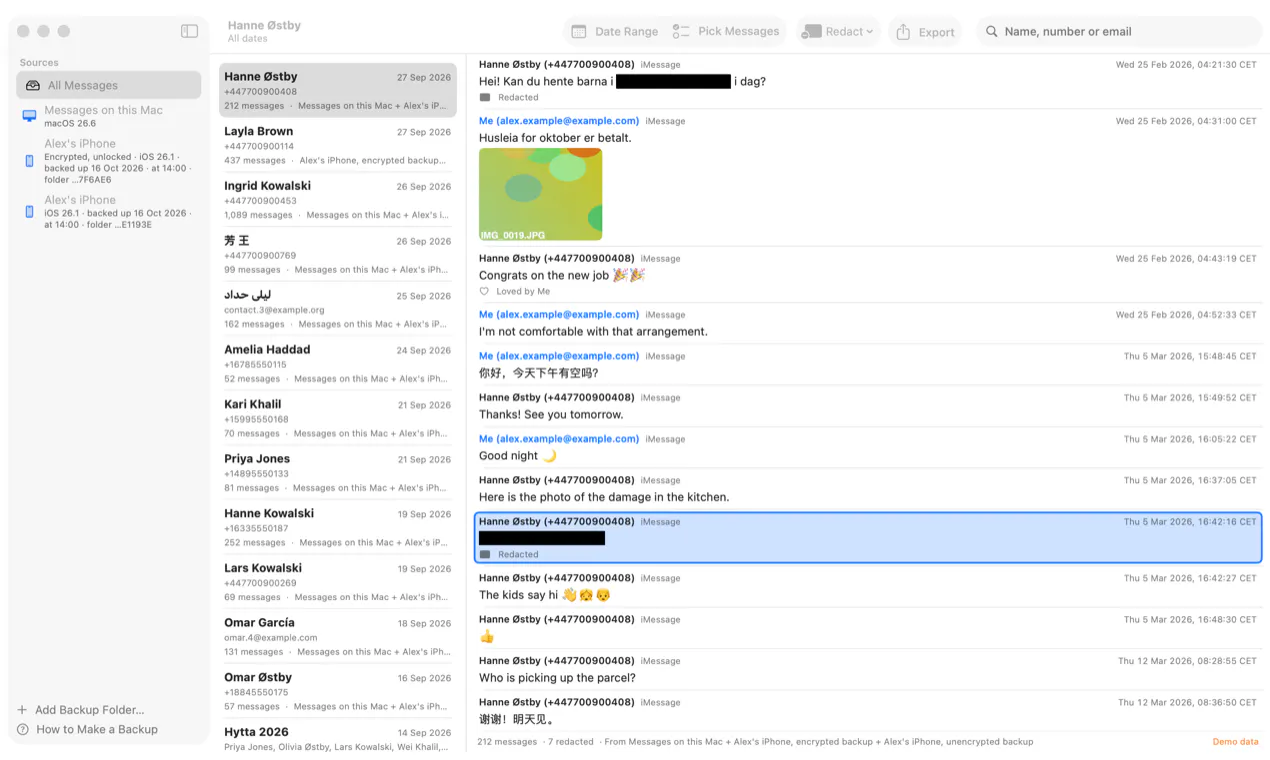The image size is (1270, 760).
Task: Click the Redacted tag under "Hei! Kan du hente barna"
Action: pyautogui.click(x=509, y=98)
